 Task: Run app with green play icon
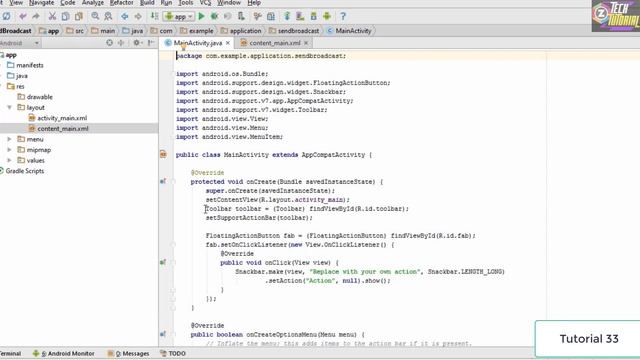pyautogui.click(x=201, y=16)
